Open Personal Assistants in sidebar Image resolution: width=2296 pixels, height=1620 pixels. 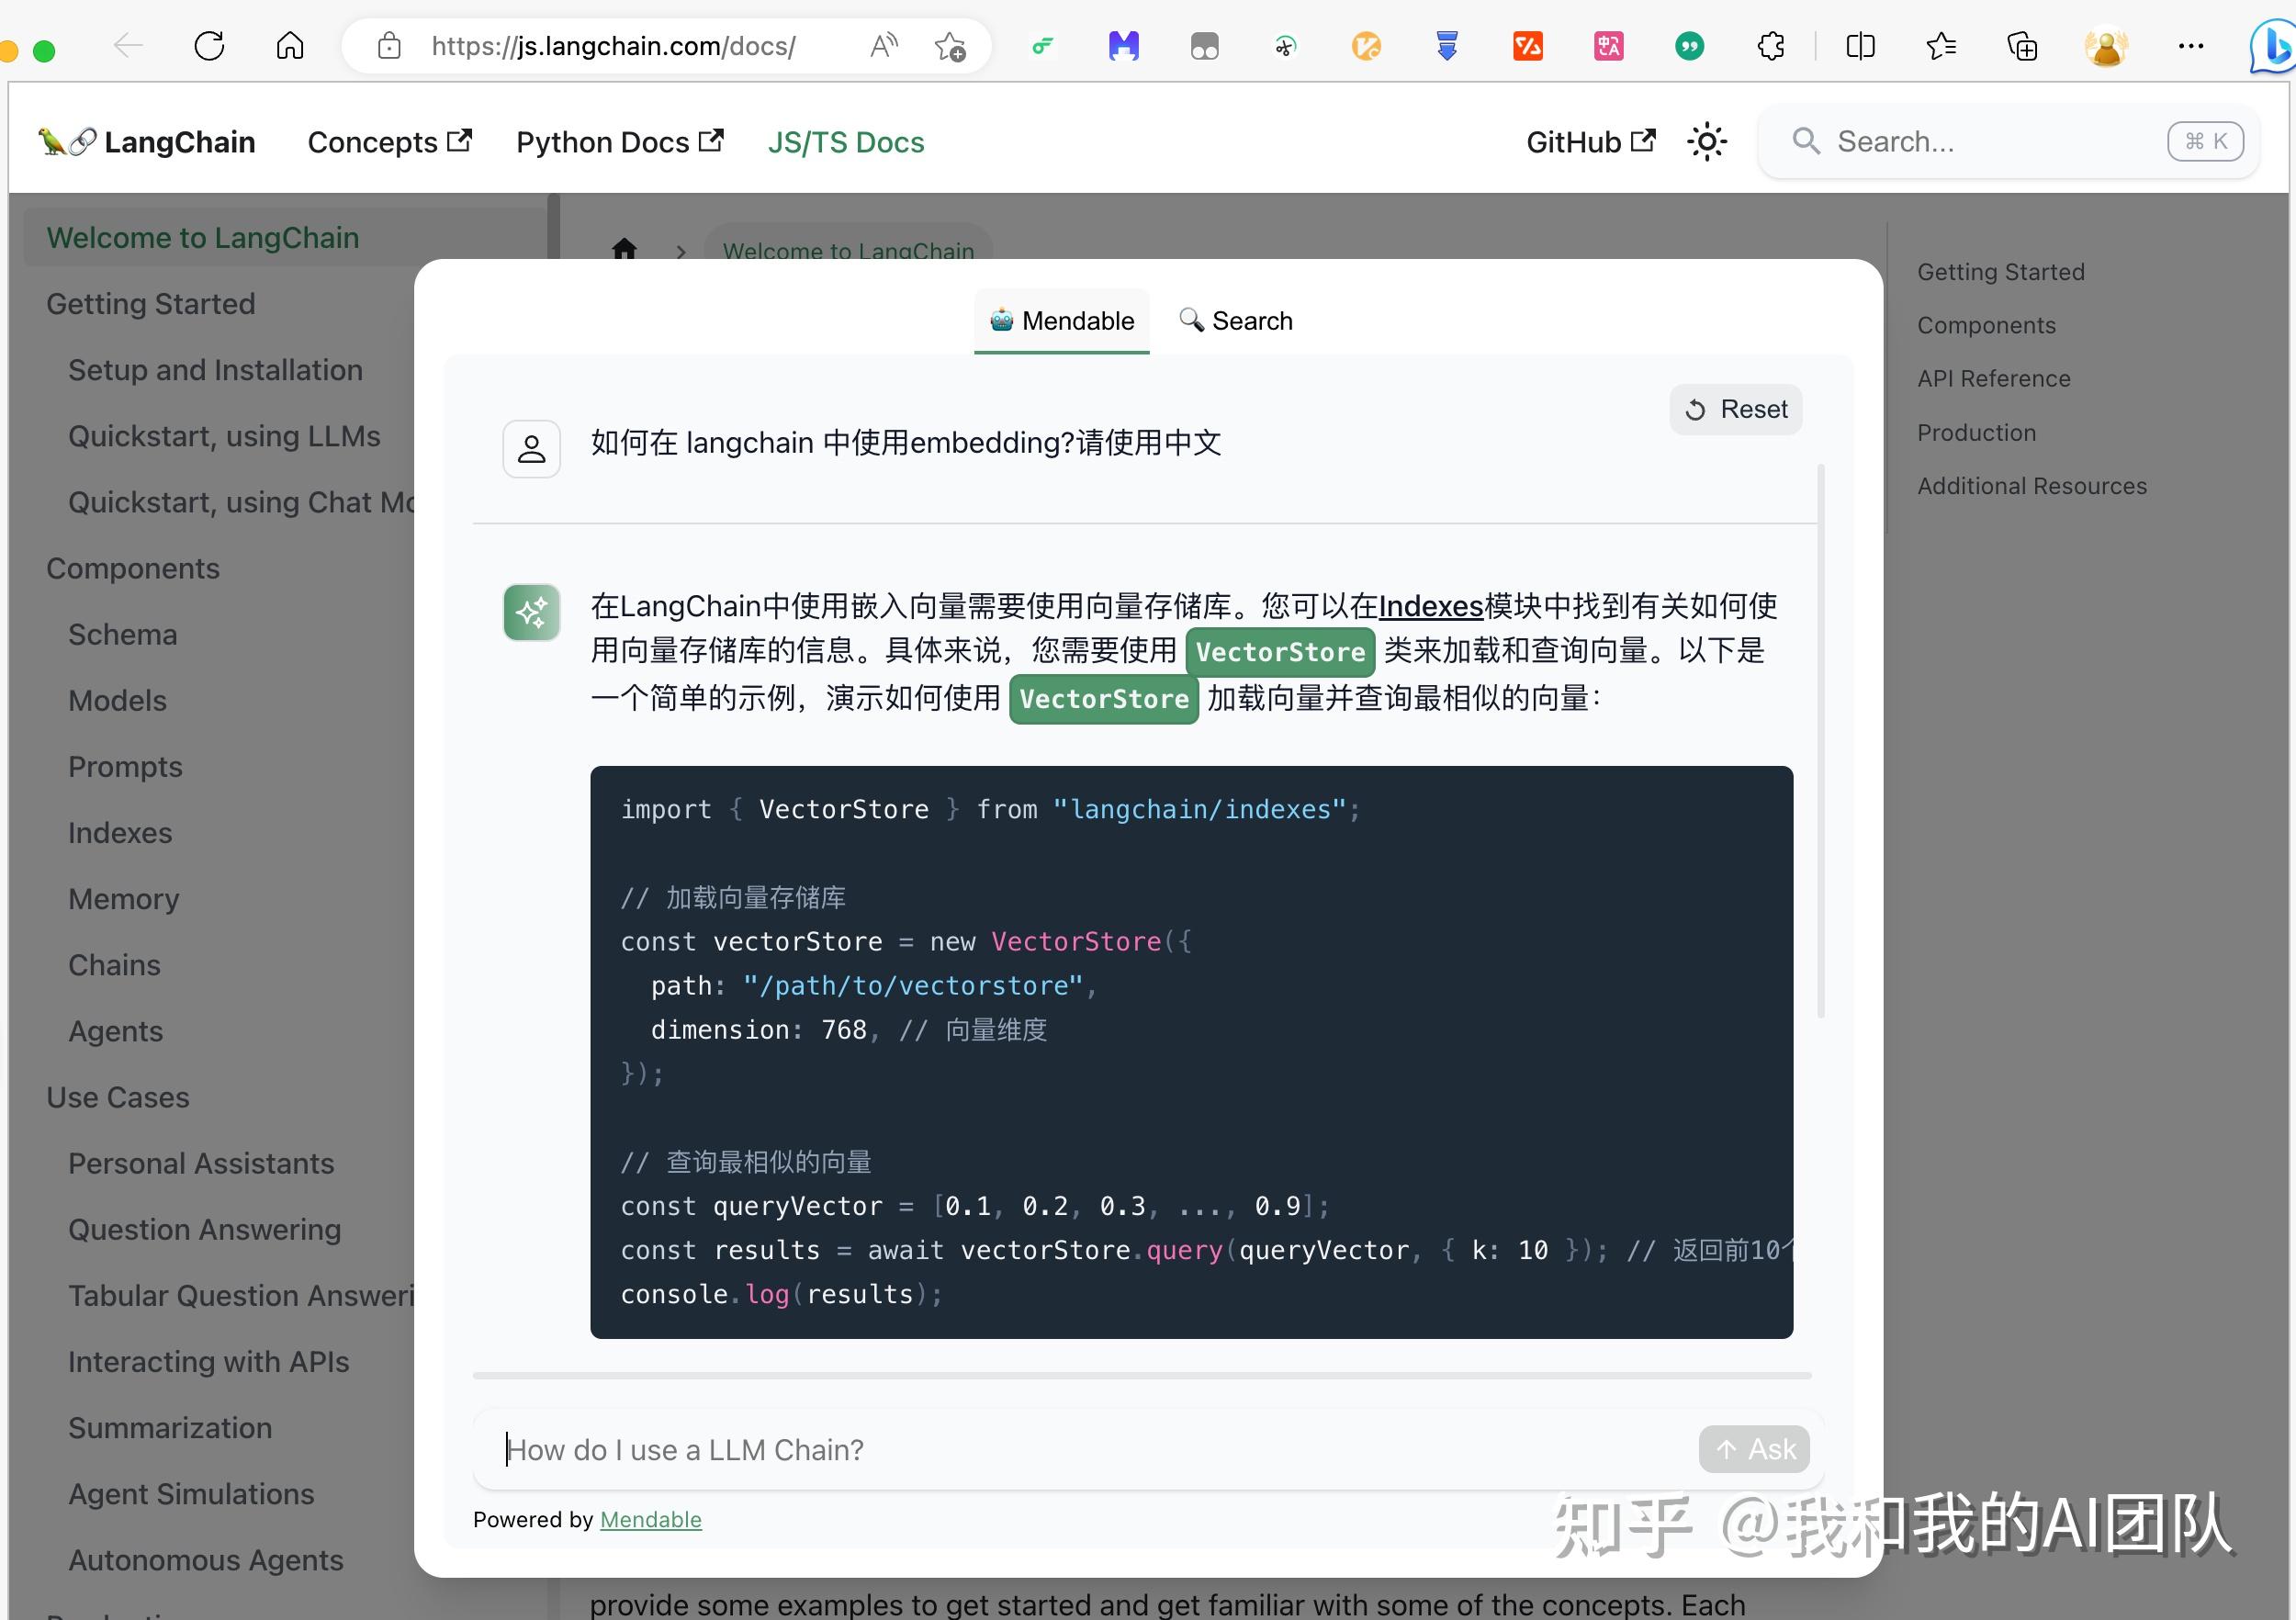(201, 1163)
